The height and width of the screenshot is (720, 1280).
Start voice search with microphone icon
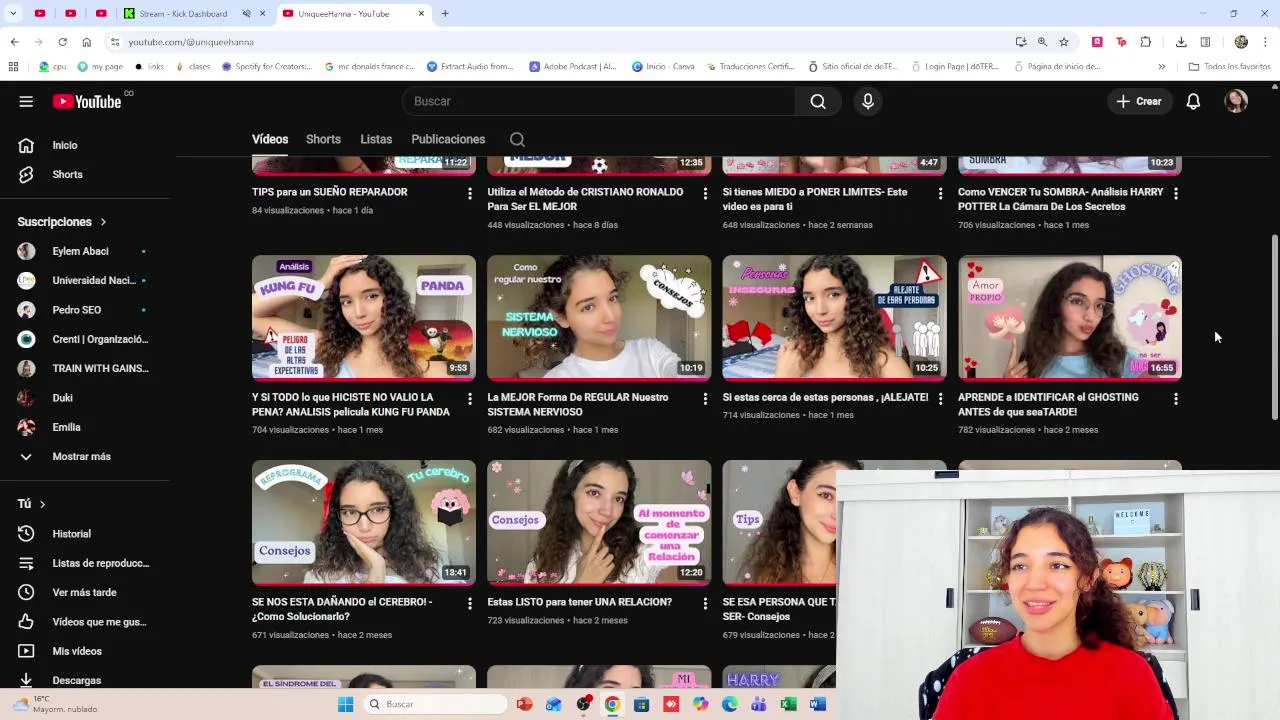point(868,101)
